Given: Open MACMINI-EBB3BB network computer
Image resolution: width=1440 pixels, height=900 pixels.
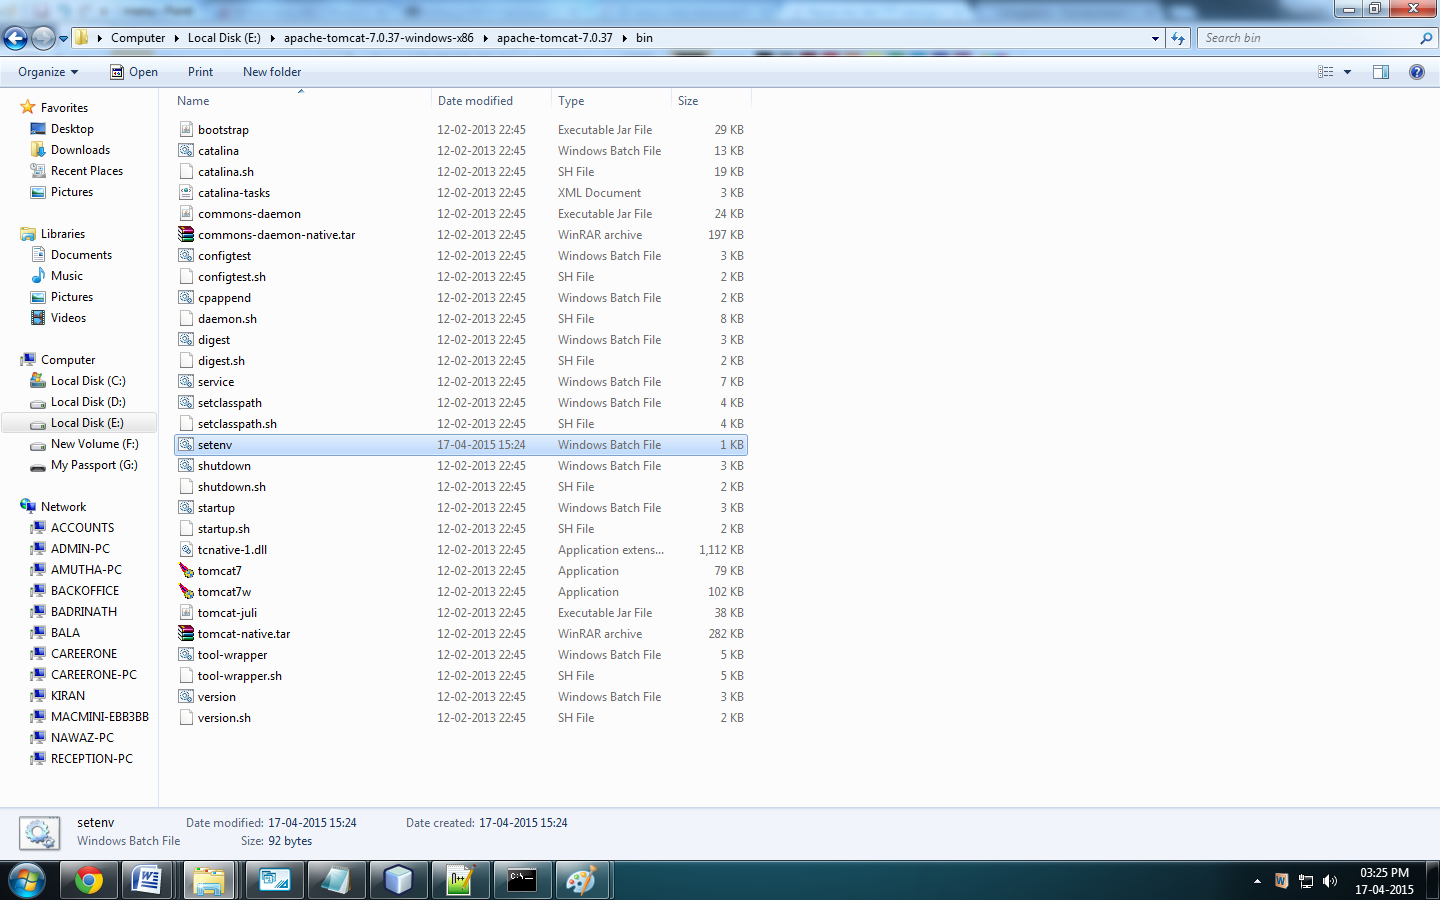Looking at the screenshot, I should pos(100,717).
